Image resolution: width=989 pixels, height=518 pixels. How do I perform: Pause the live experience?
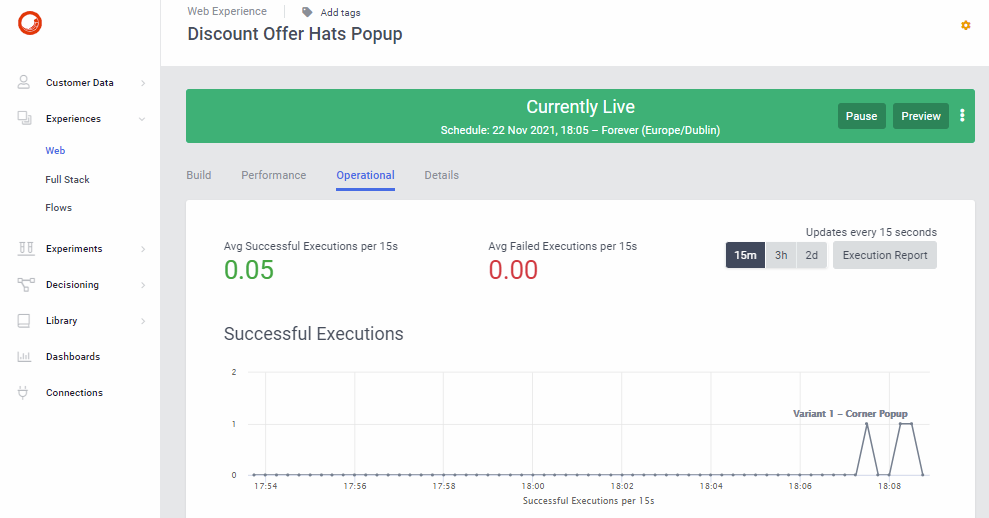point(861,116)
